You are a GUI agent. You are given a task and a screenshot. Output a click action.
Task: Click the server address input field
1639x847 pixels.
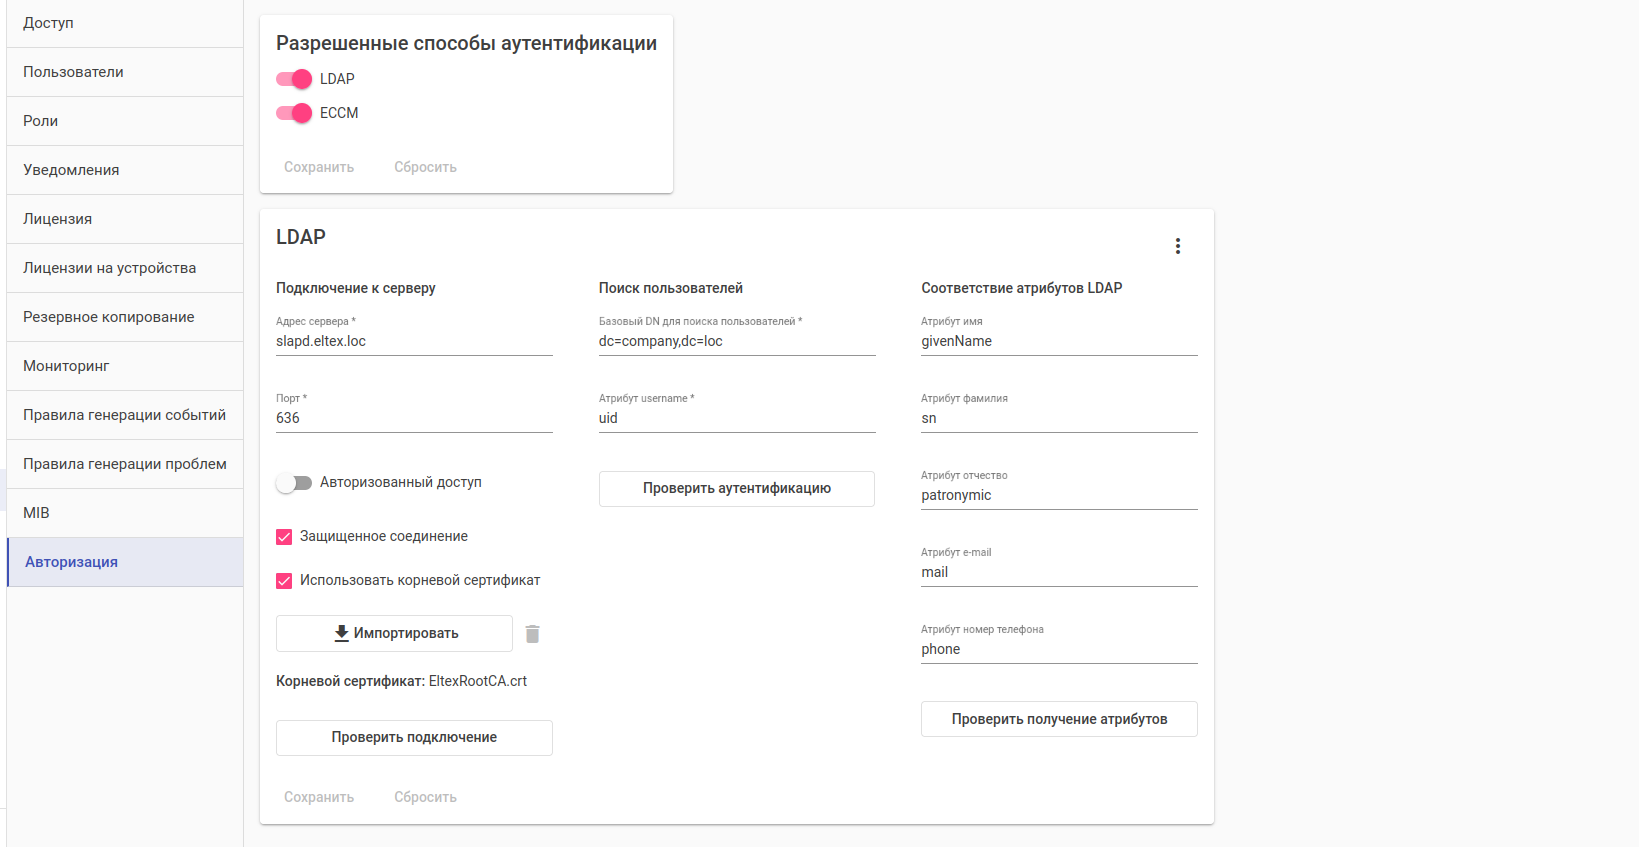point(414,342)
